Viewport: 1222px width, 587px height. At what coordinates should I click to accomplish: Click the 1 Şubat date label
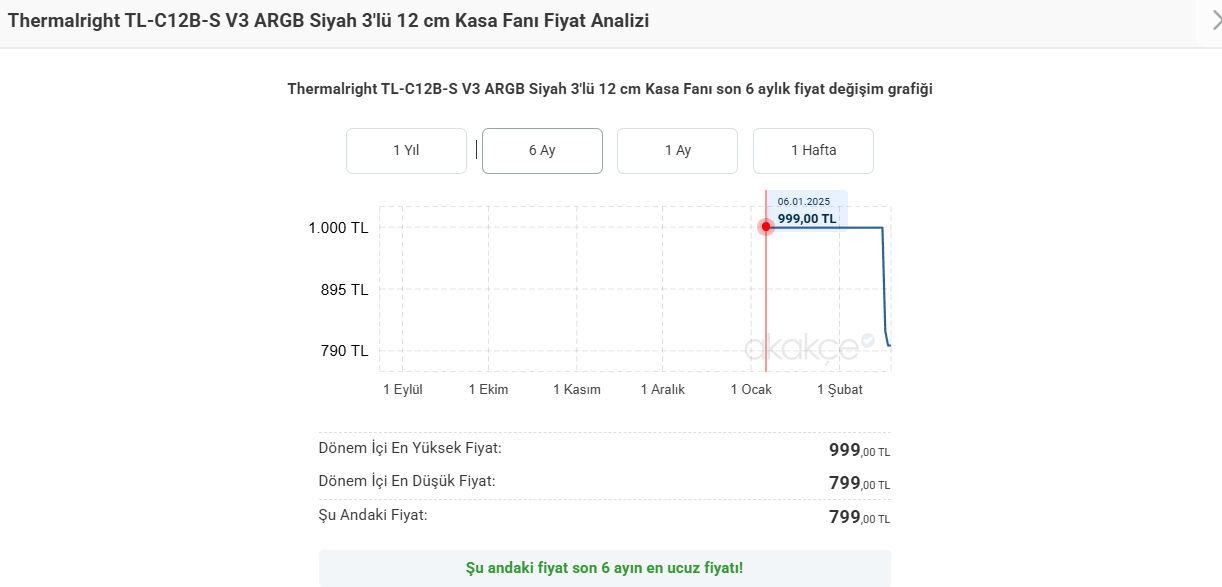coord(840,389)
